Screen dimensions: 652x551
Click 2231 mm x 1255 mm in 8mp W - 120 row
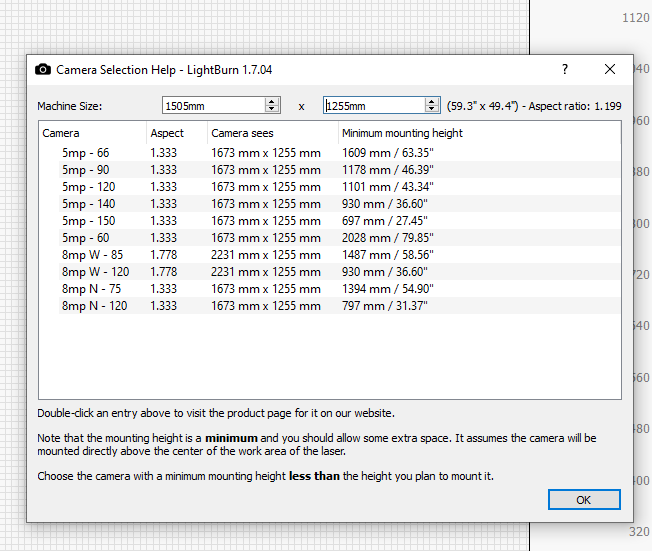(x=266, y=272)
